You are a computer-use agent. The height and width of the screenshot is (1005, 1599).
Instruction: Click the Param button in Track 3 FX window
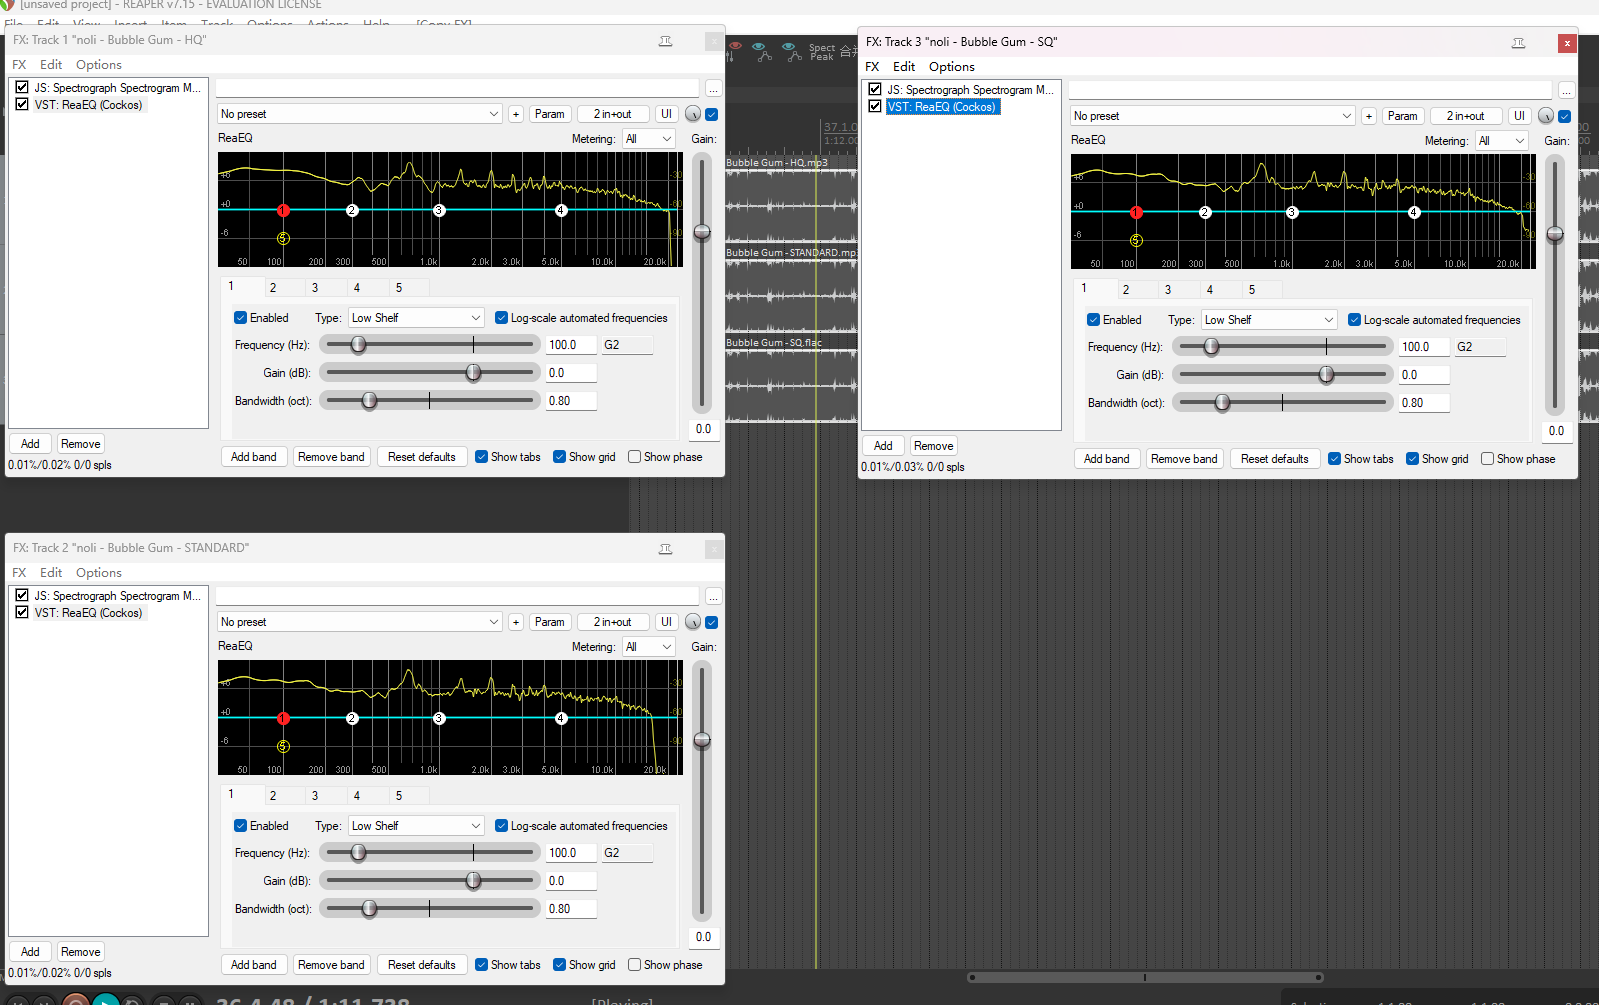point(1402,116)
